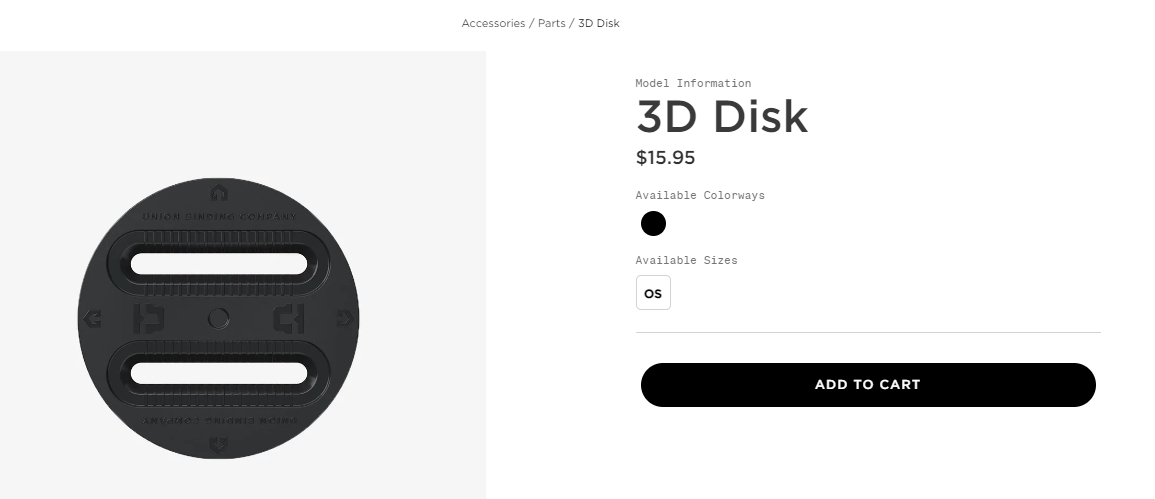Click the left arrow emblem on disk
The width and height of the screenshot is (1155, 499).
(93, 319)
